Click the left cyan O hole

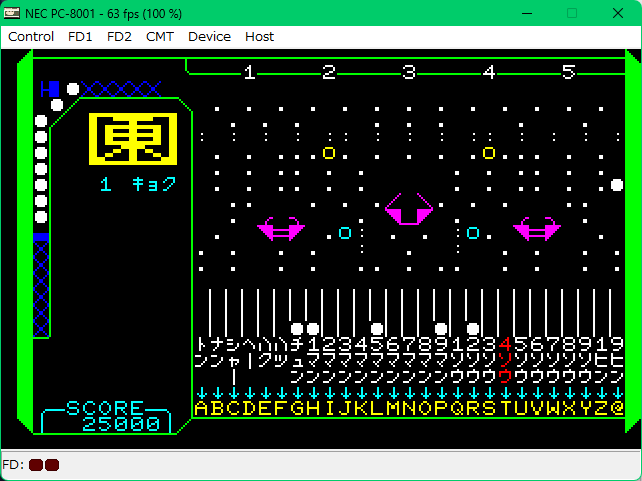[x=345, y=233]
